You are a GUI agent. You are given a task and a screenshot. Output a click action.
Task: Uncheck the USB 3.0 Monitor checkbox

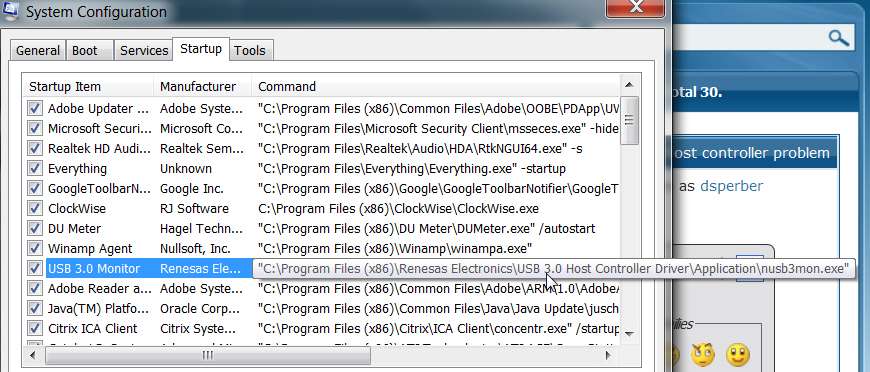point(34,268)
